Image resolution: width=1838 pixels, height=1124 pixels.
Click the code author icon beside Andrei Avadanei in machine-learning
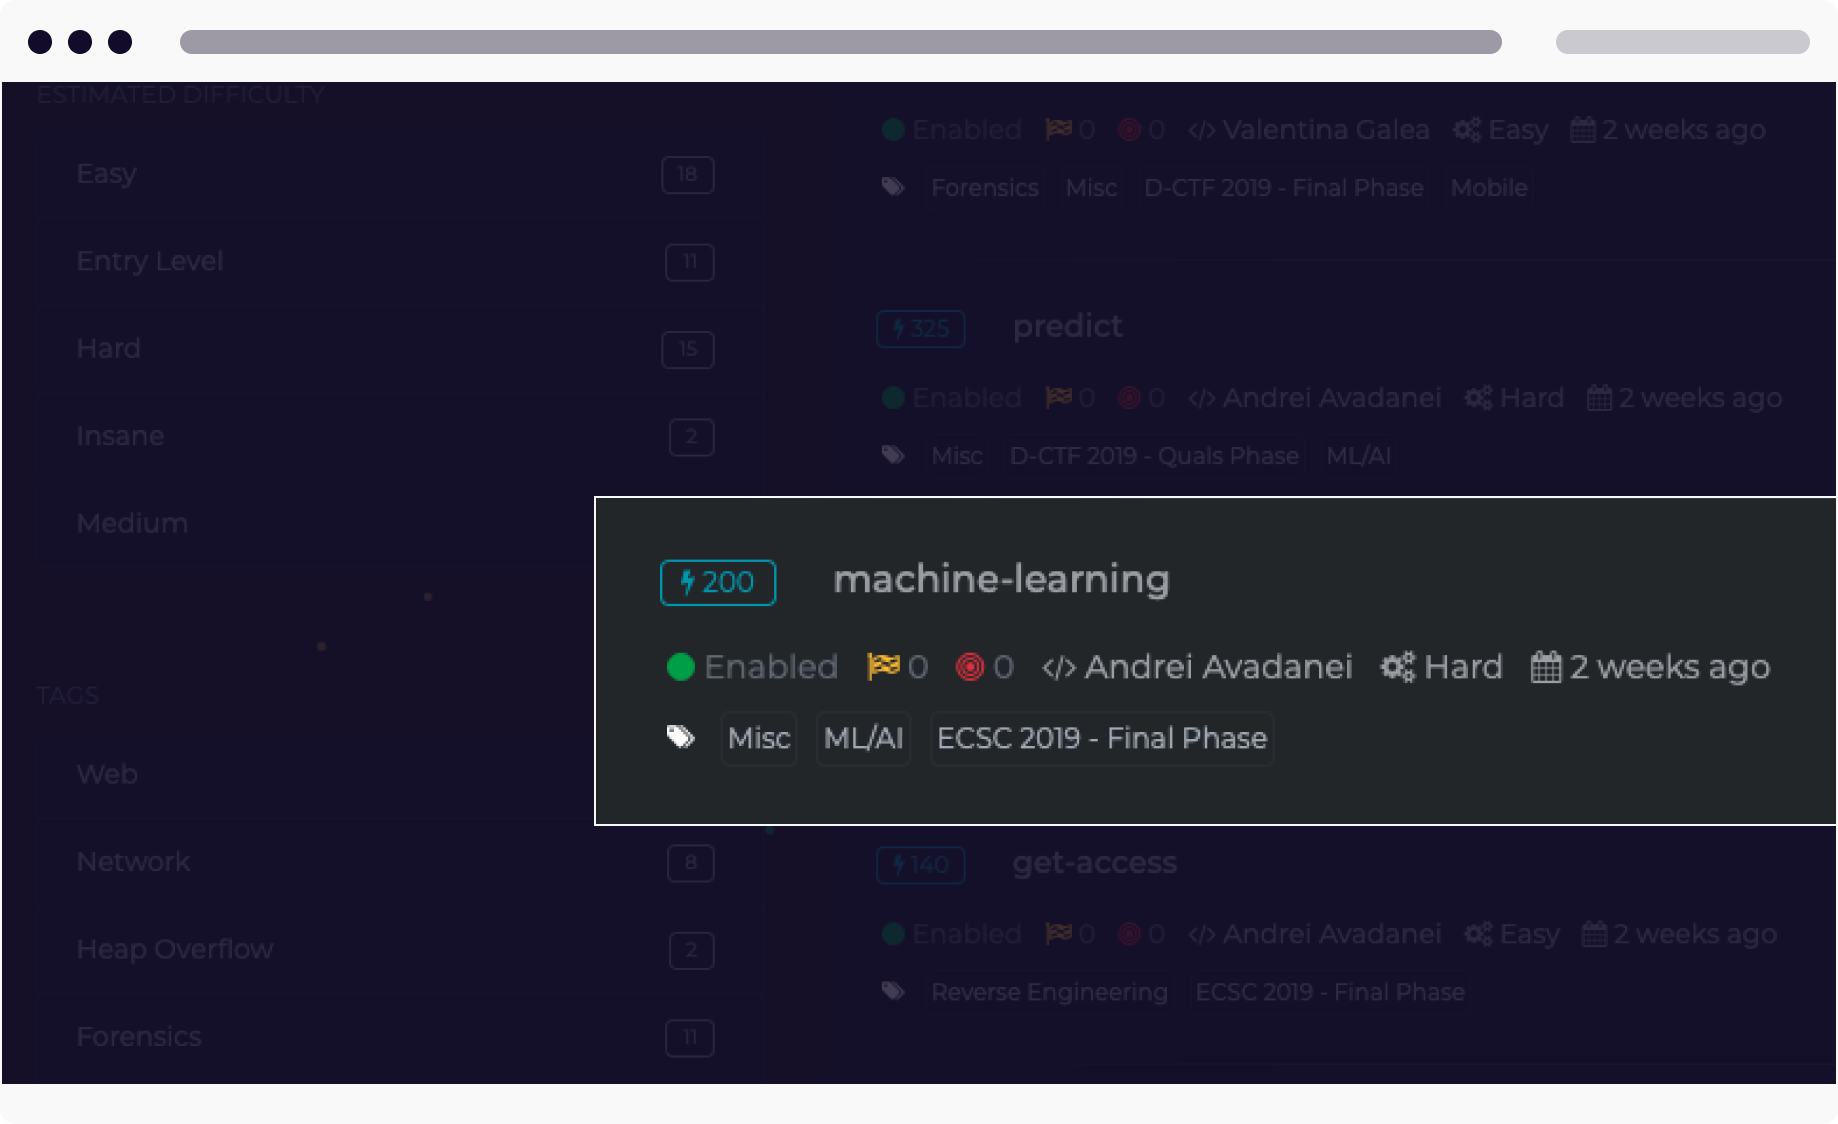(x=1059, y=667)
